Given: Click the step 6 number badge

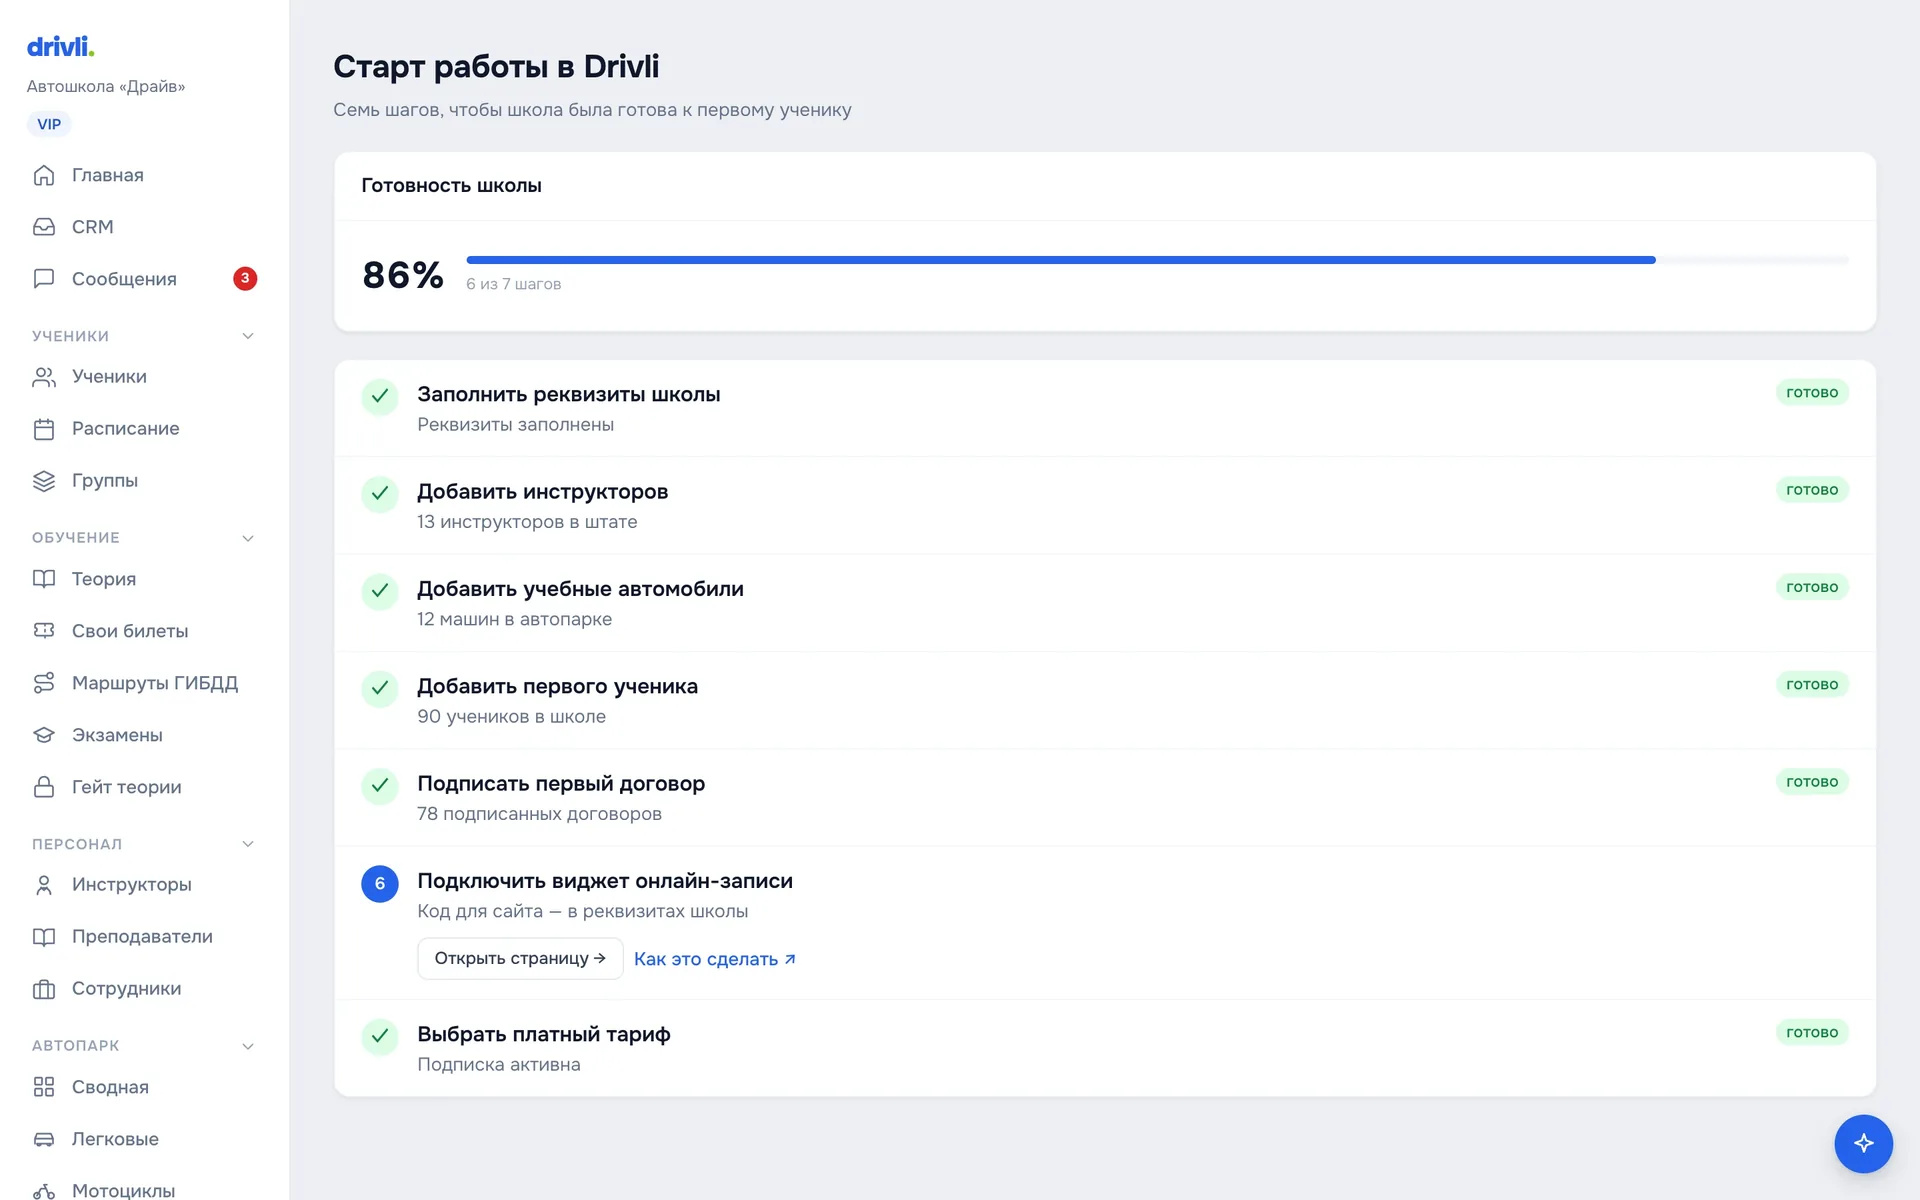Looking at the screenshot, I should [380, 884].
